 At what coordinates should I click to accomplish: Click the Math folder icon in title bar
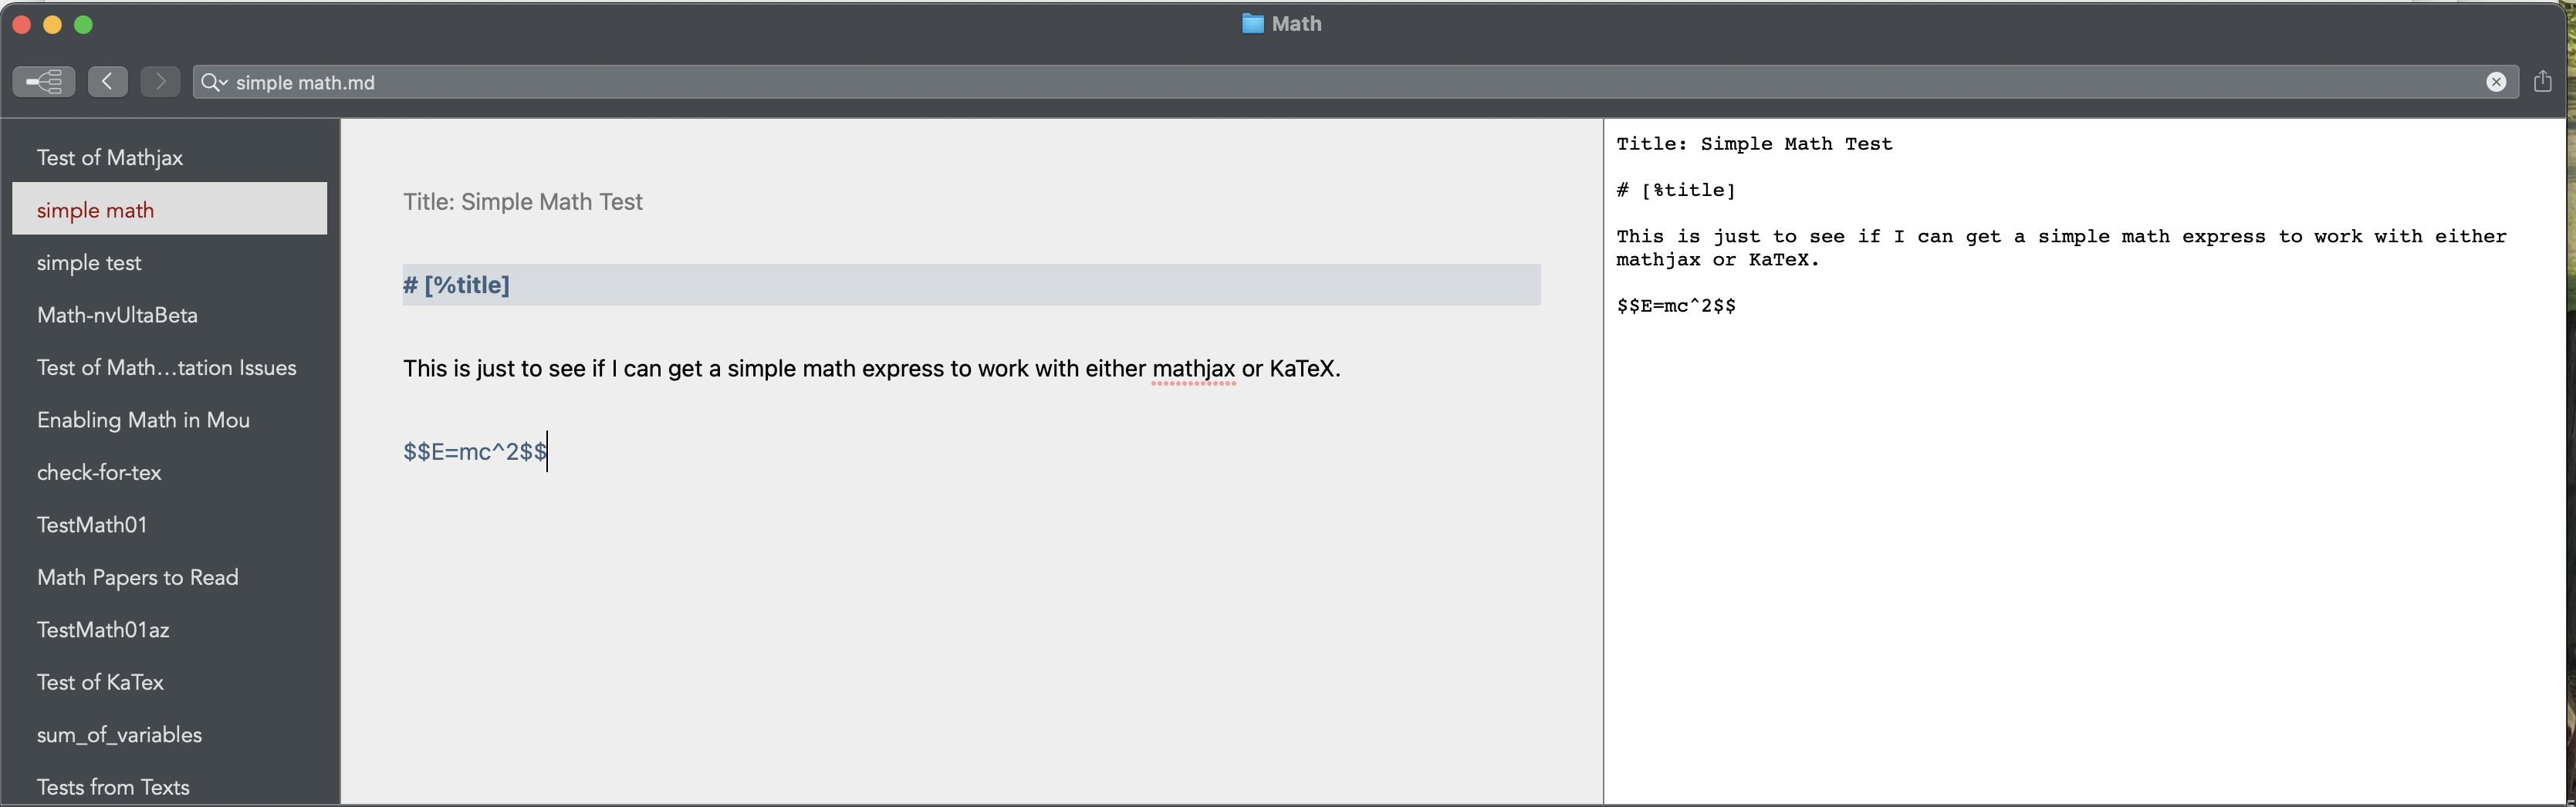click(x=1252, y=24)
